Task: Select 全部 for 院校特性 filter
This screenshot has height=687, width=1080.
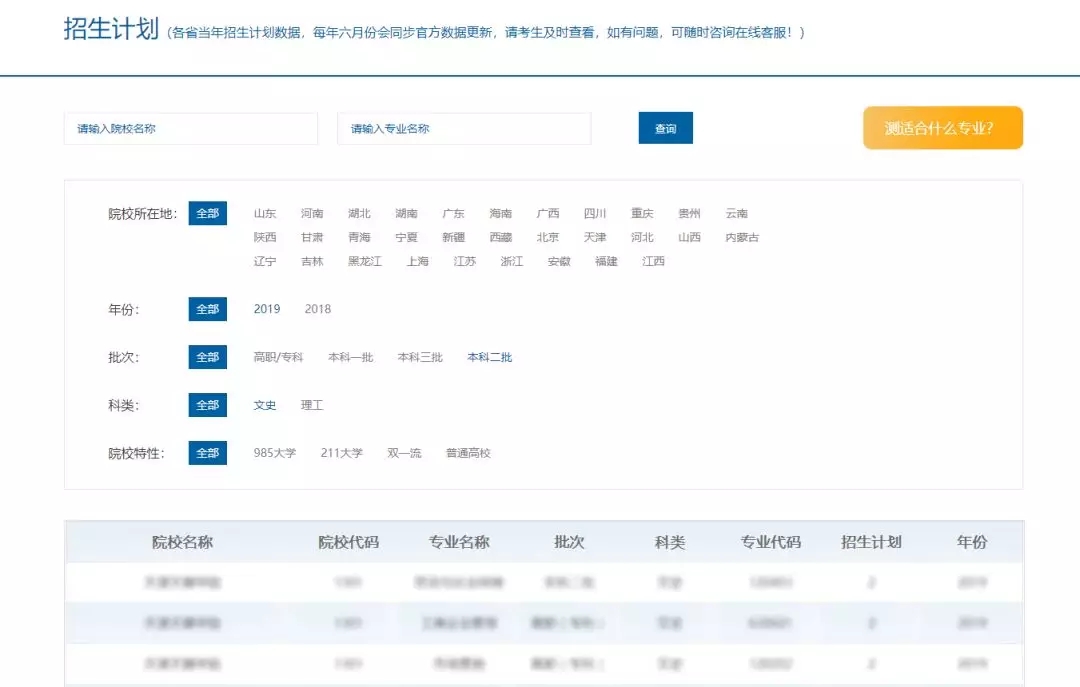Action: [207, 453]
